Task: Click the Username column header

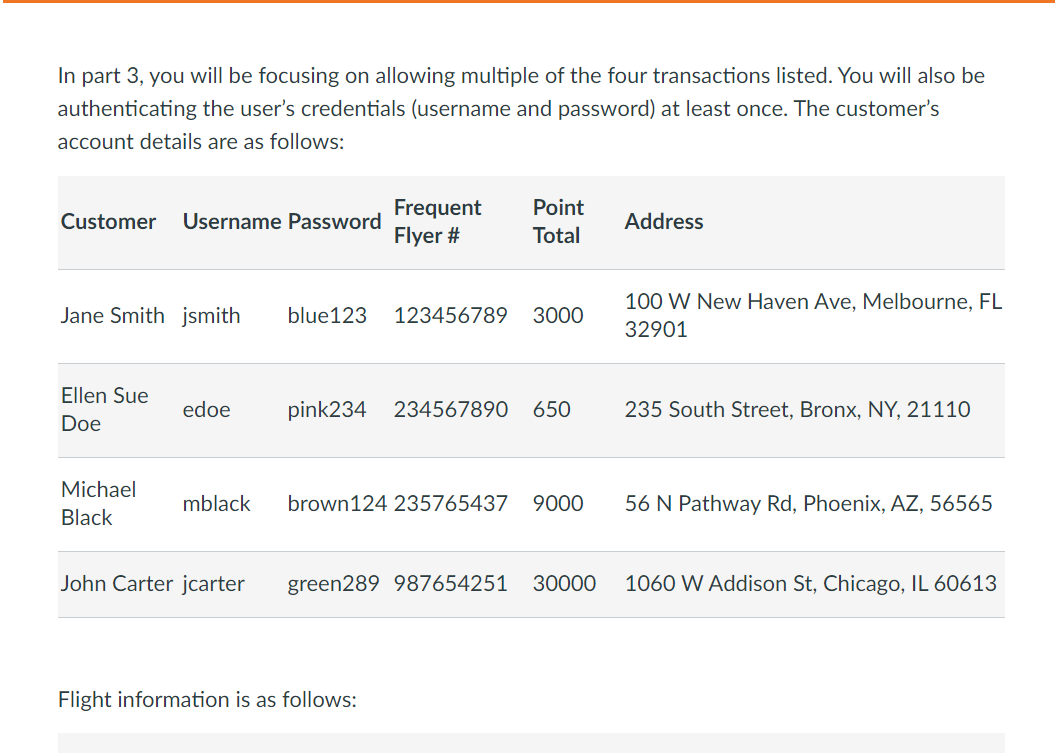Action: (232, 221)
